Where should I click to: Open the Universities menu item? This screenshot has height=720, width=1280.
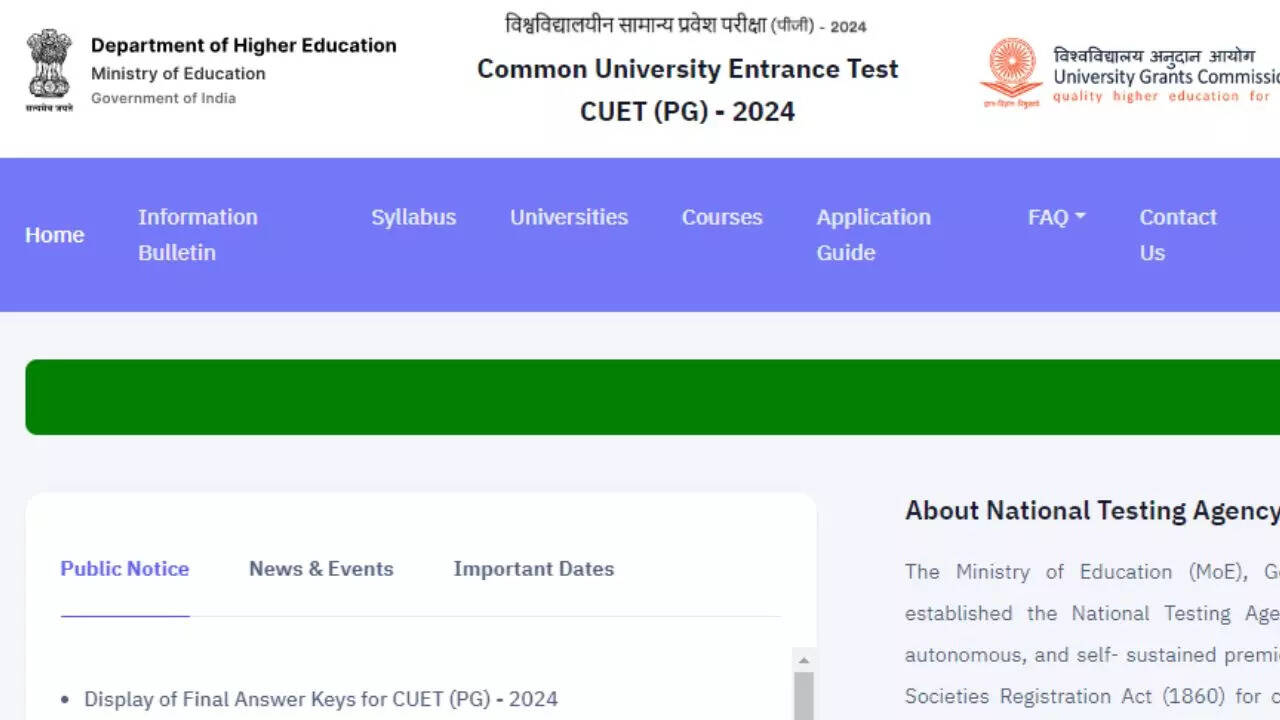(569, 217)
